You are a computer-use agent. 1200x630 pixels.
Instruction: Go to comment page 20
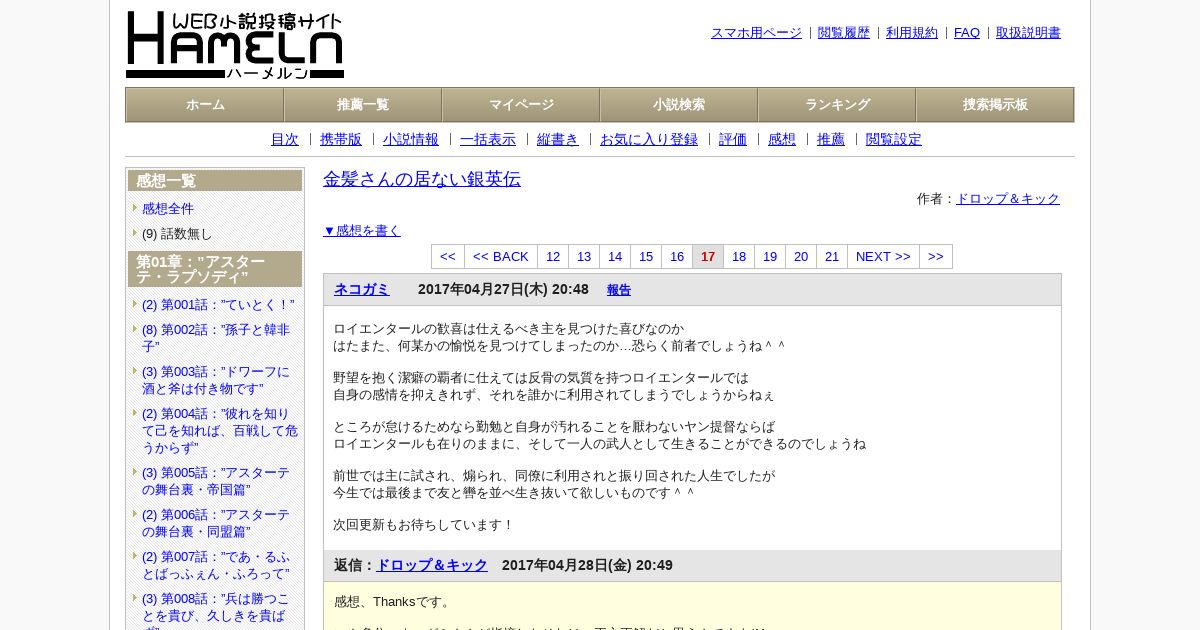tap(801, 257)
